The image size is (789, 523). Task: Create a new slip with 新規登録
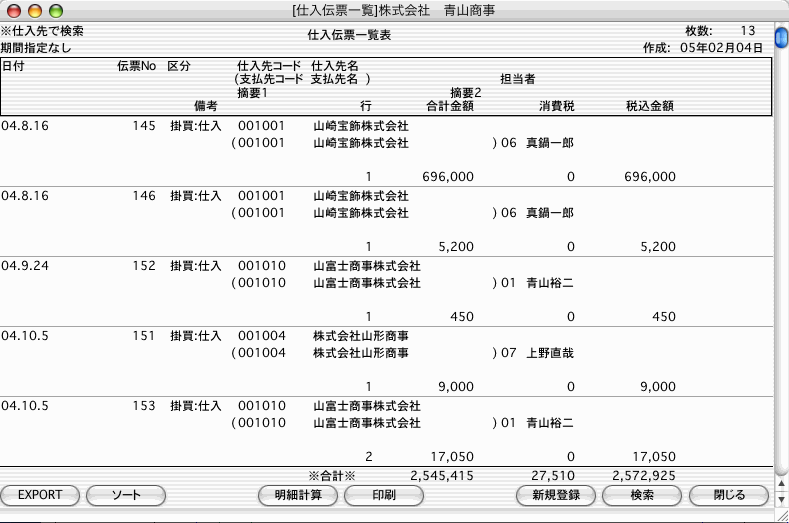click(556, 495)
